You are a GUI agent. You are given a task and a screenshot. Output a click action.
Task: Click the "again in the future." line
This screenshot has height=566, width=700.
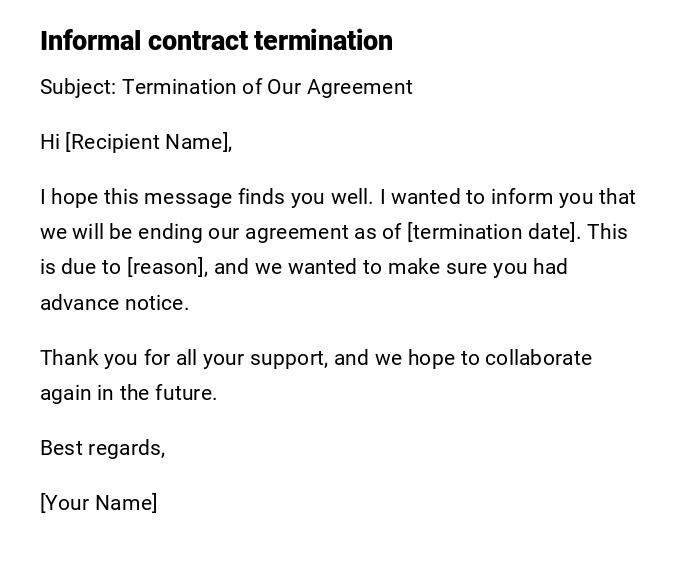pyautogui.click(x=128, y=393)
